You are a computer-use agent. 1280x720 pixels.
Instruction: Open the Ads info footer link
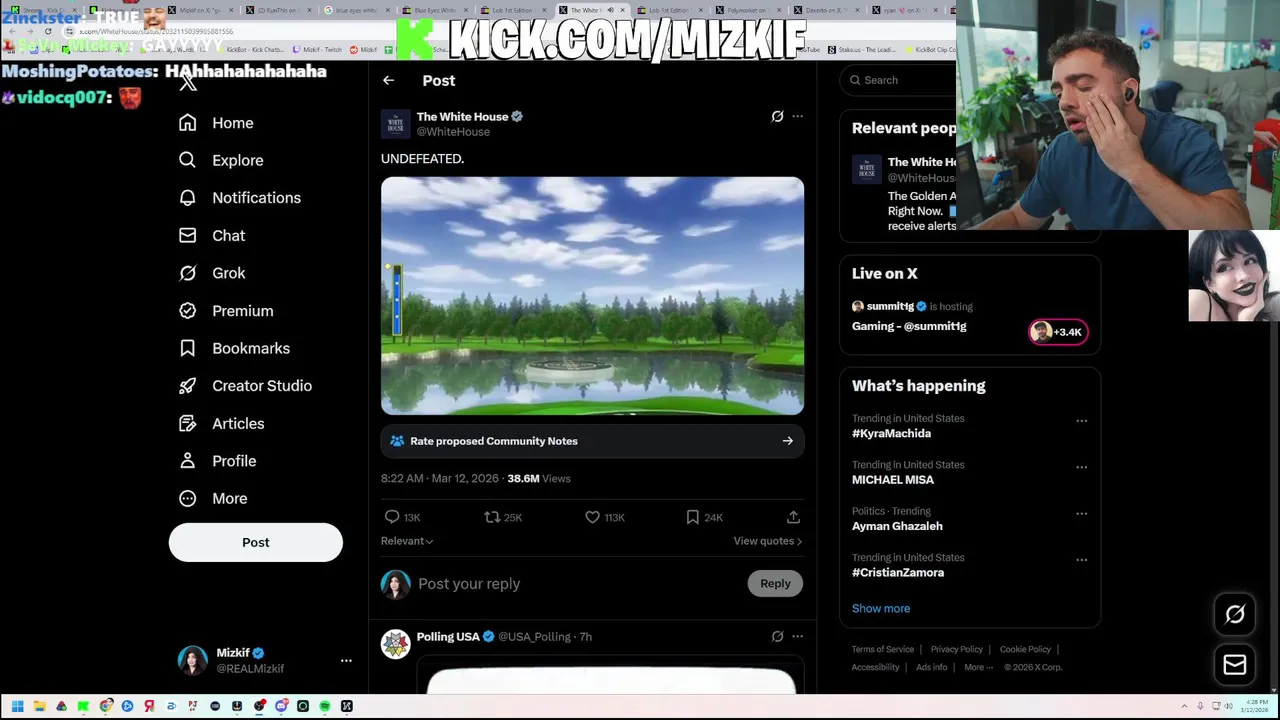931,668
